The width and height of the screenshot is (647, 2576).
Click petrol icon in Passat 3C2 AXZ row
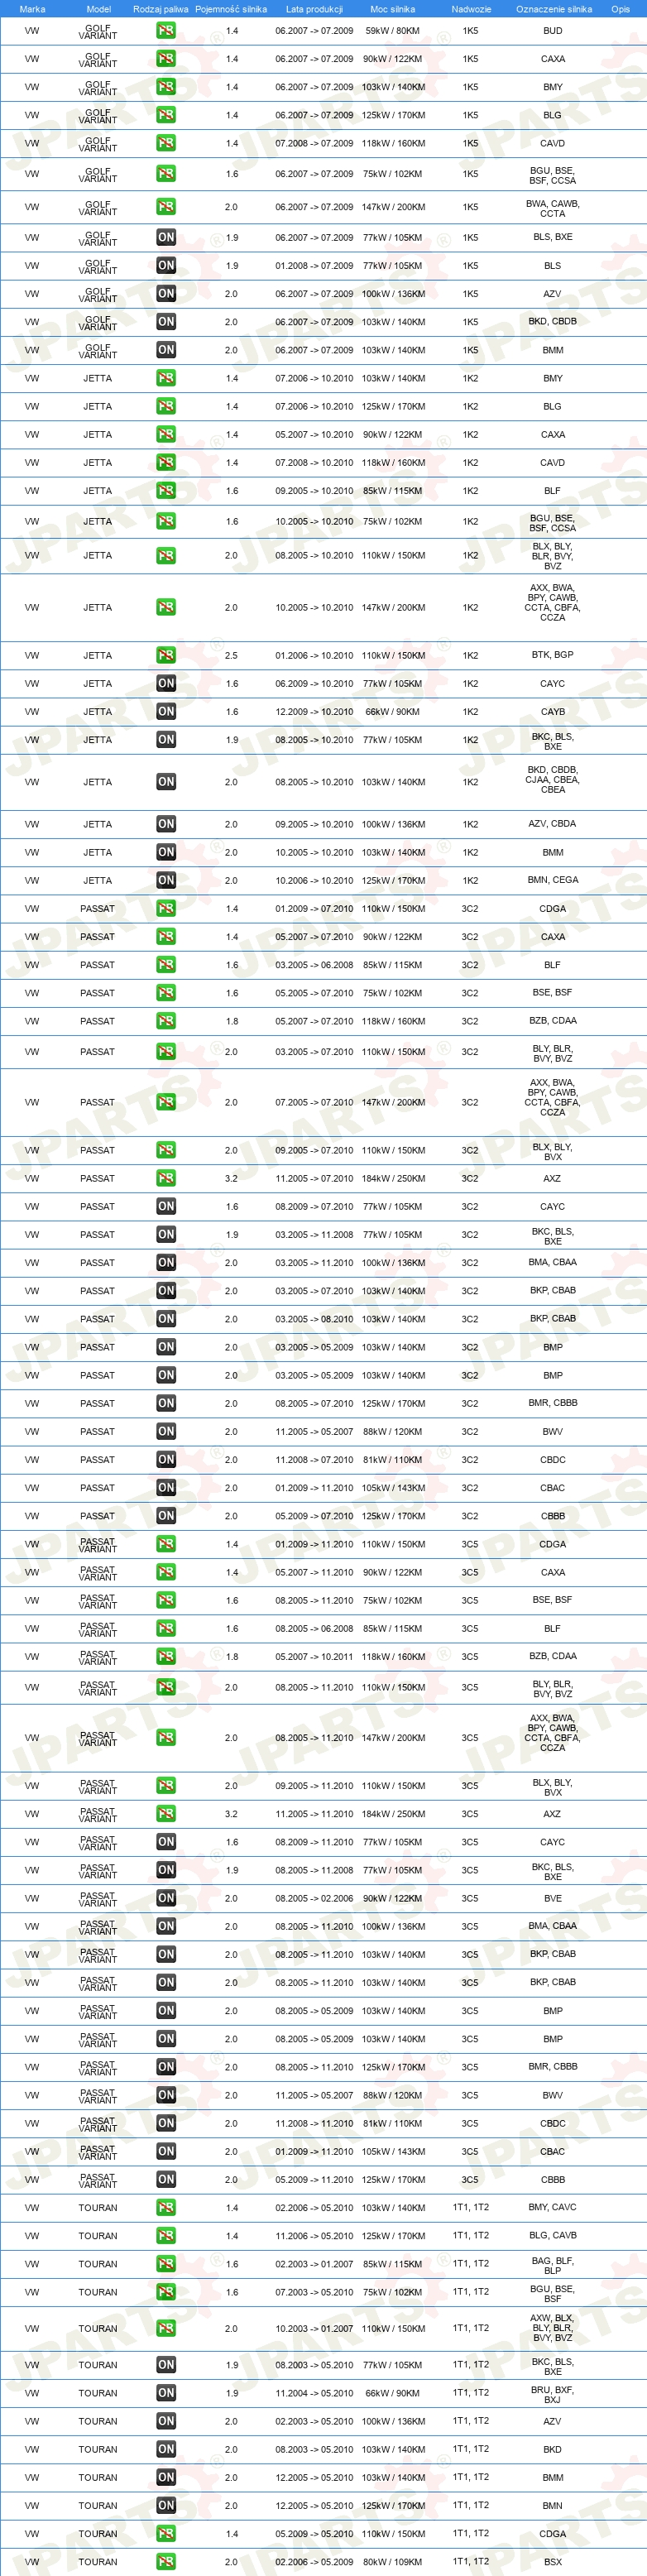tap(166, 1178)
